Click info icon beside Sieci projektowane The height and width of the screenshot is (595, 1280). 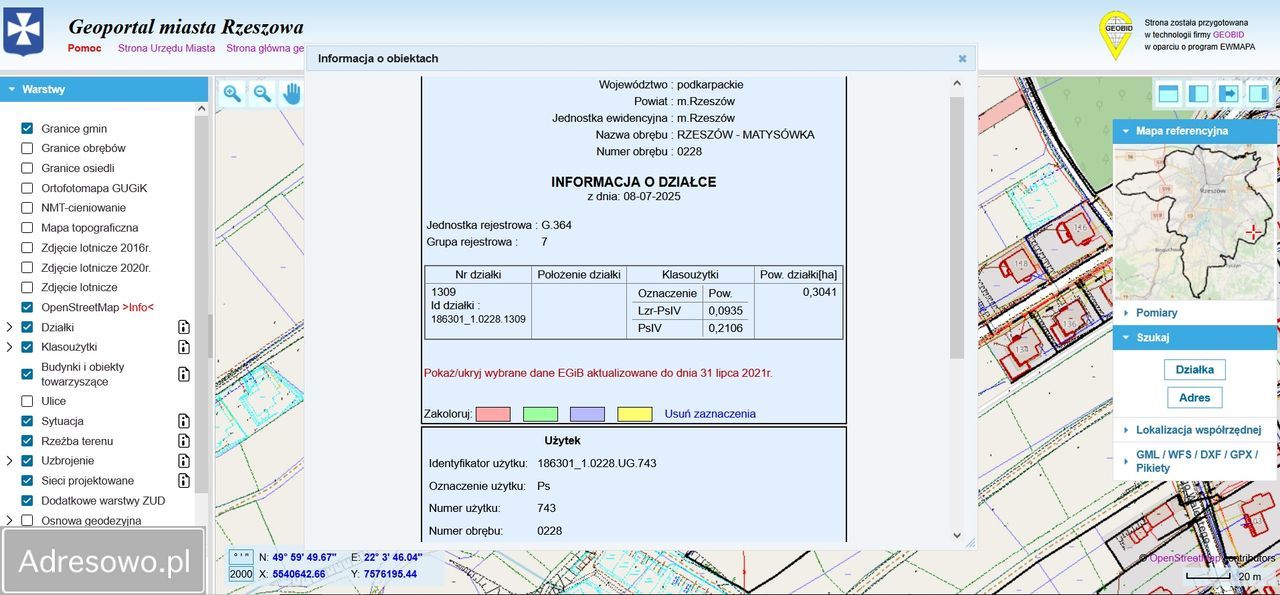(x=184, y=481)
